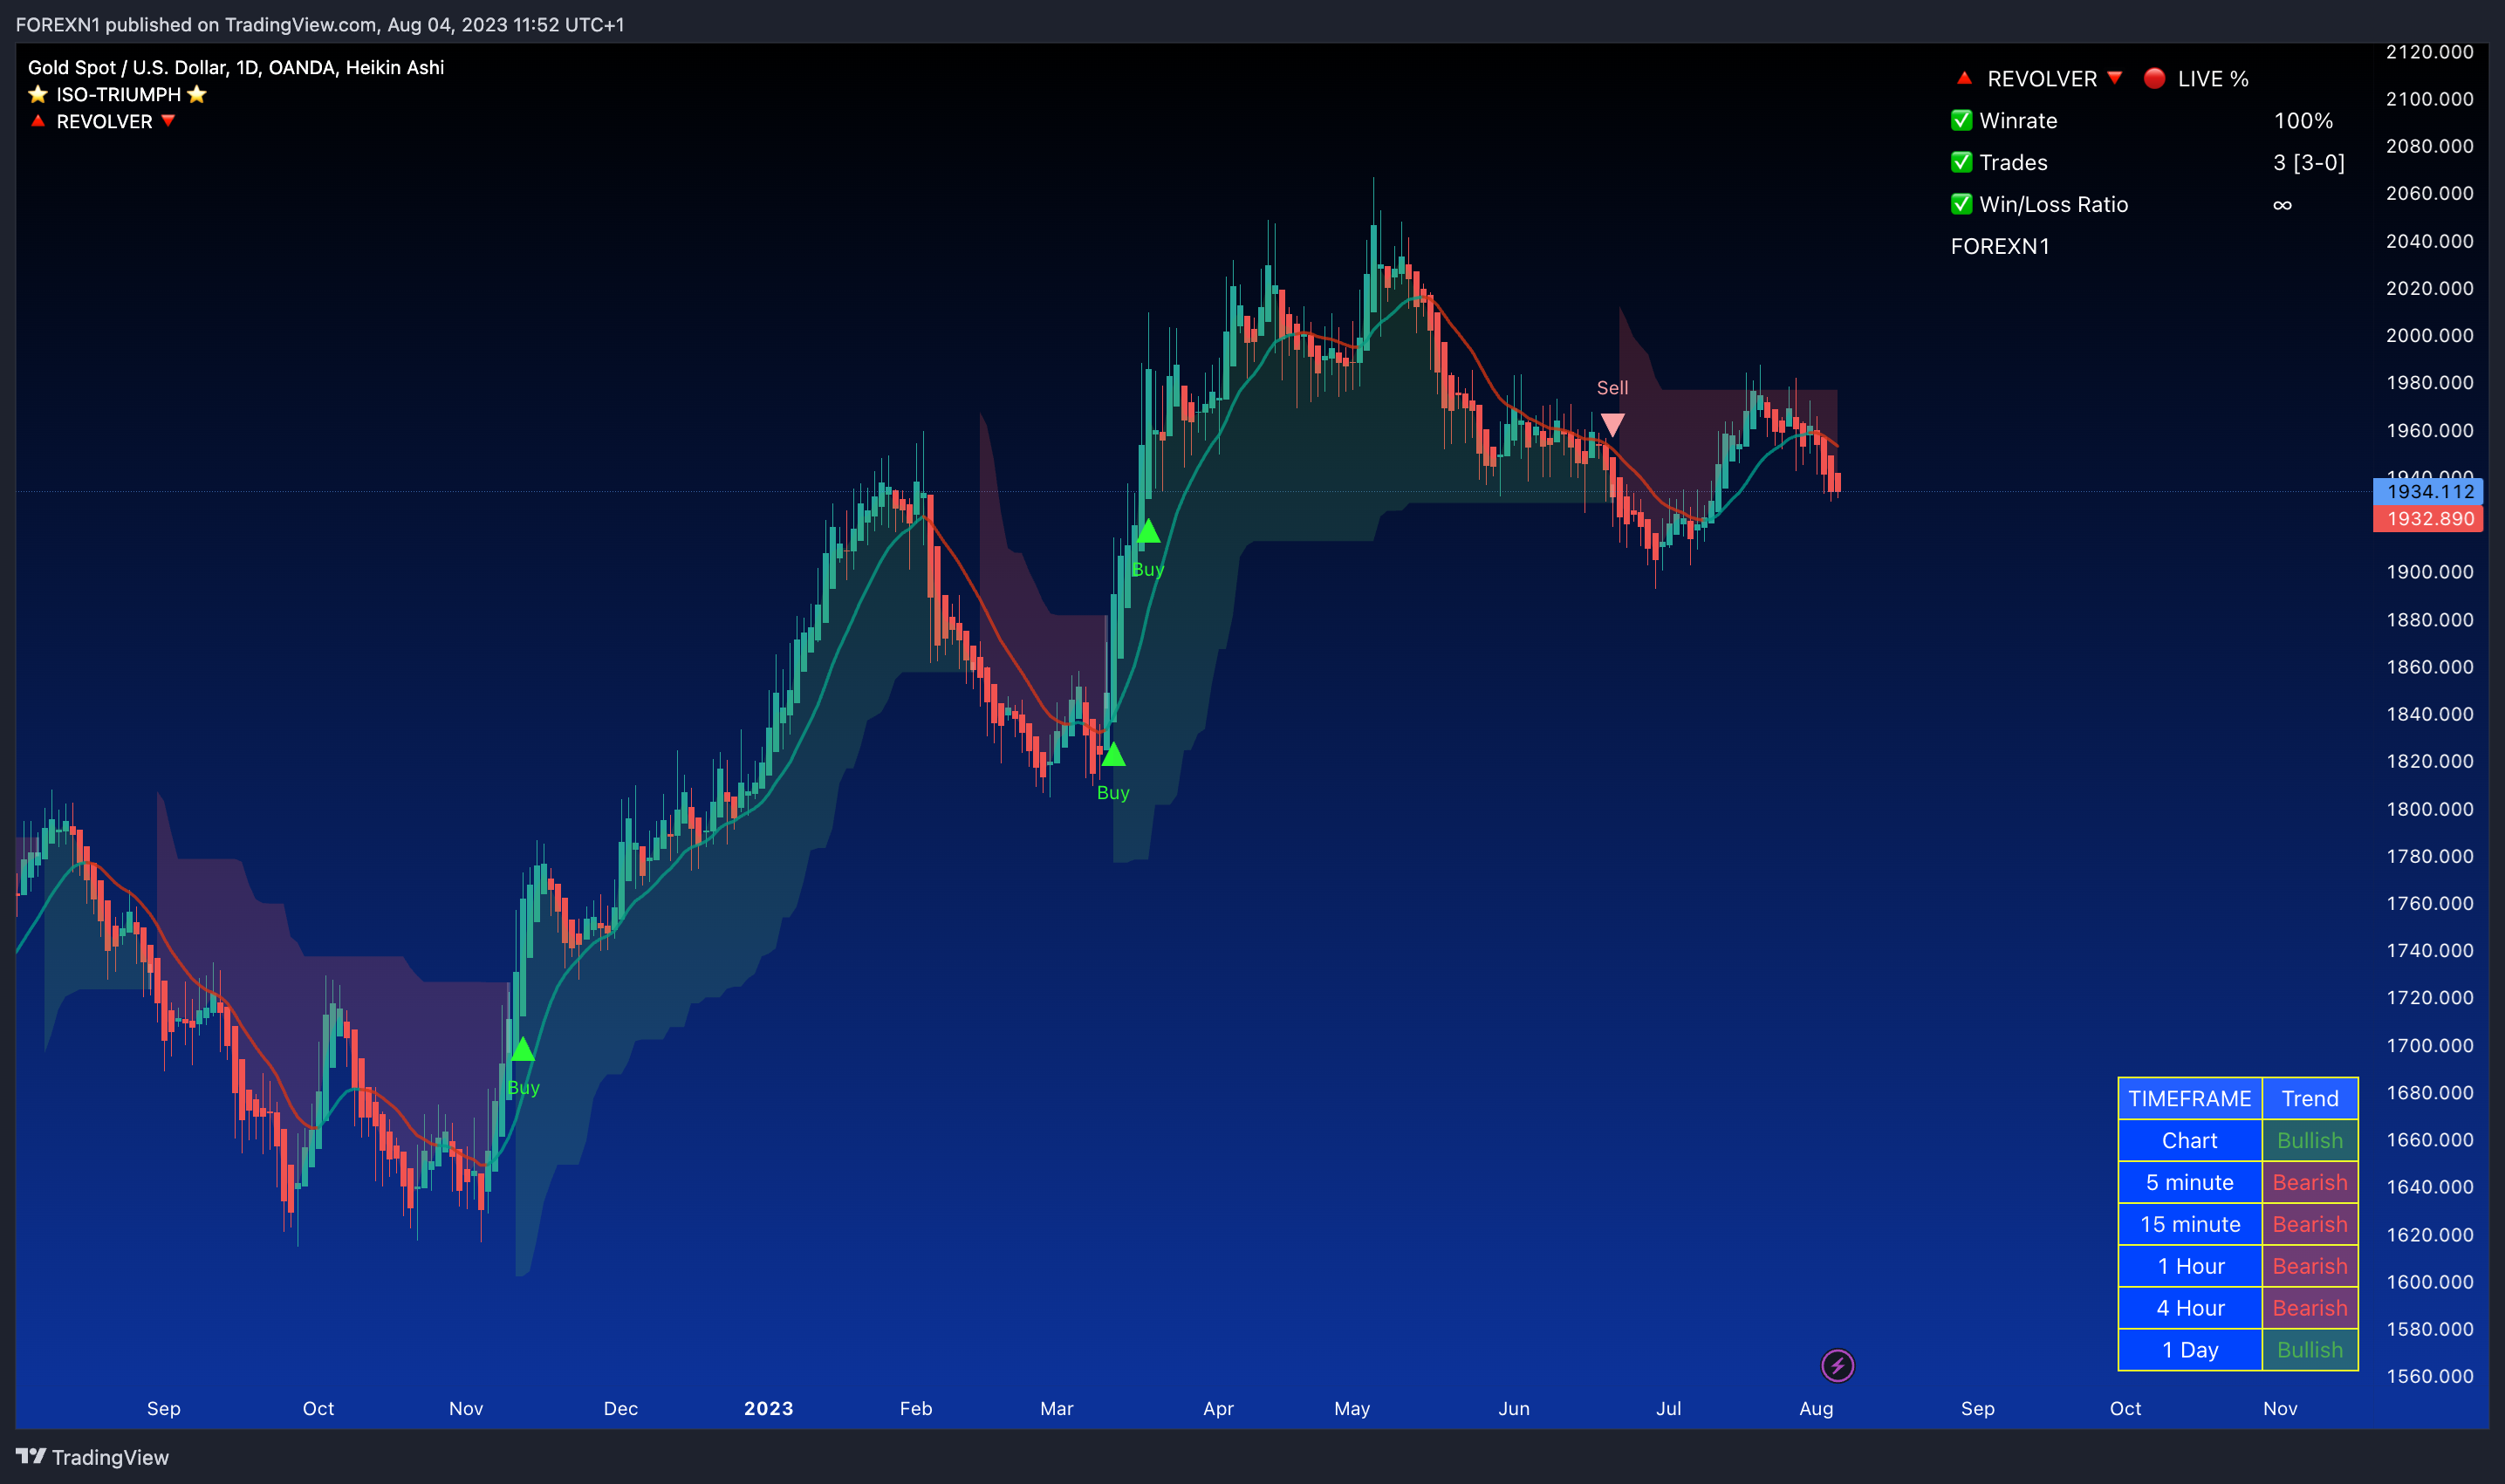
Task: Click the Trades green checkmark
Action: pyautogui.click(x=1962, y=162)
